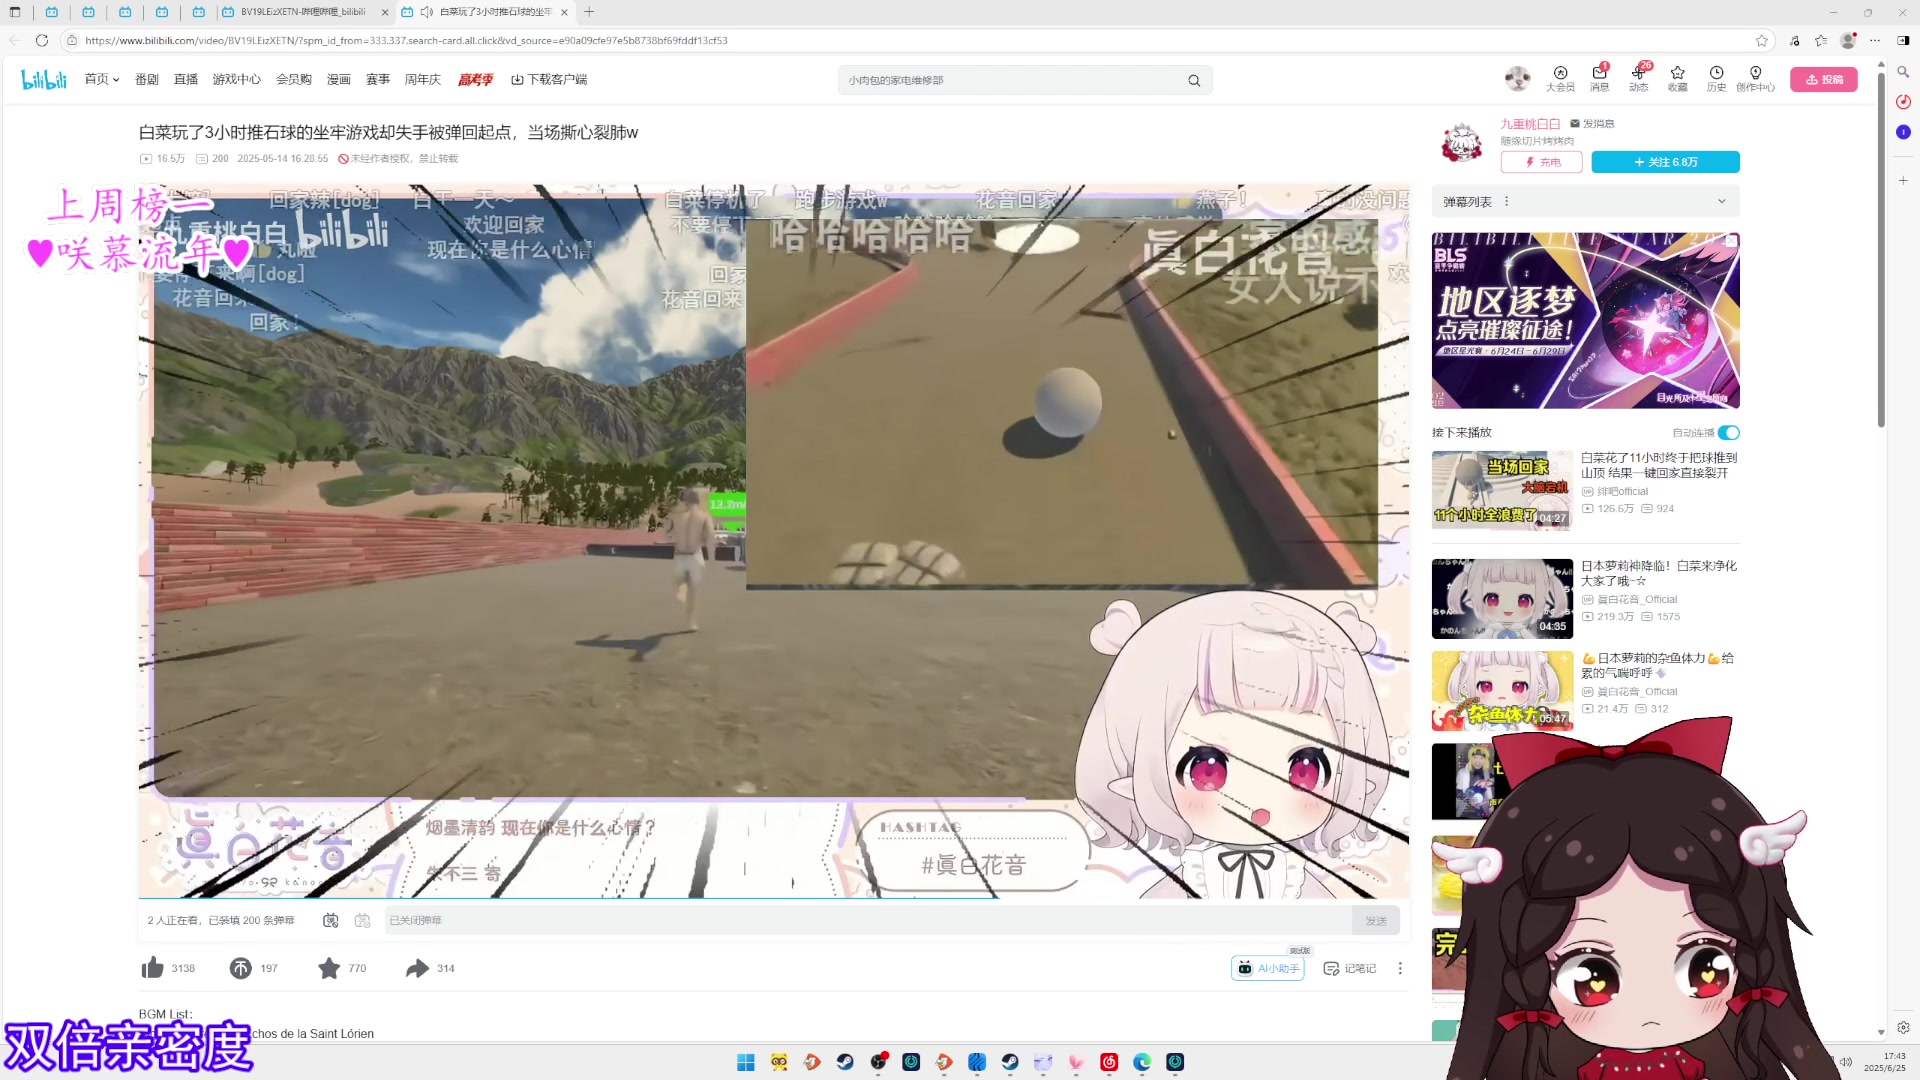1920x1080 pixels.
Task: Open 消息 messages icon with badge
Action: pos(1600,78)
